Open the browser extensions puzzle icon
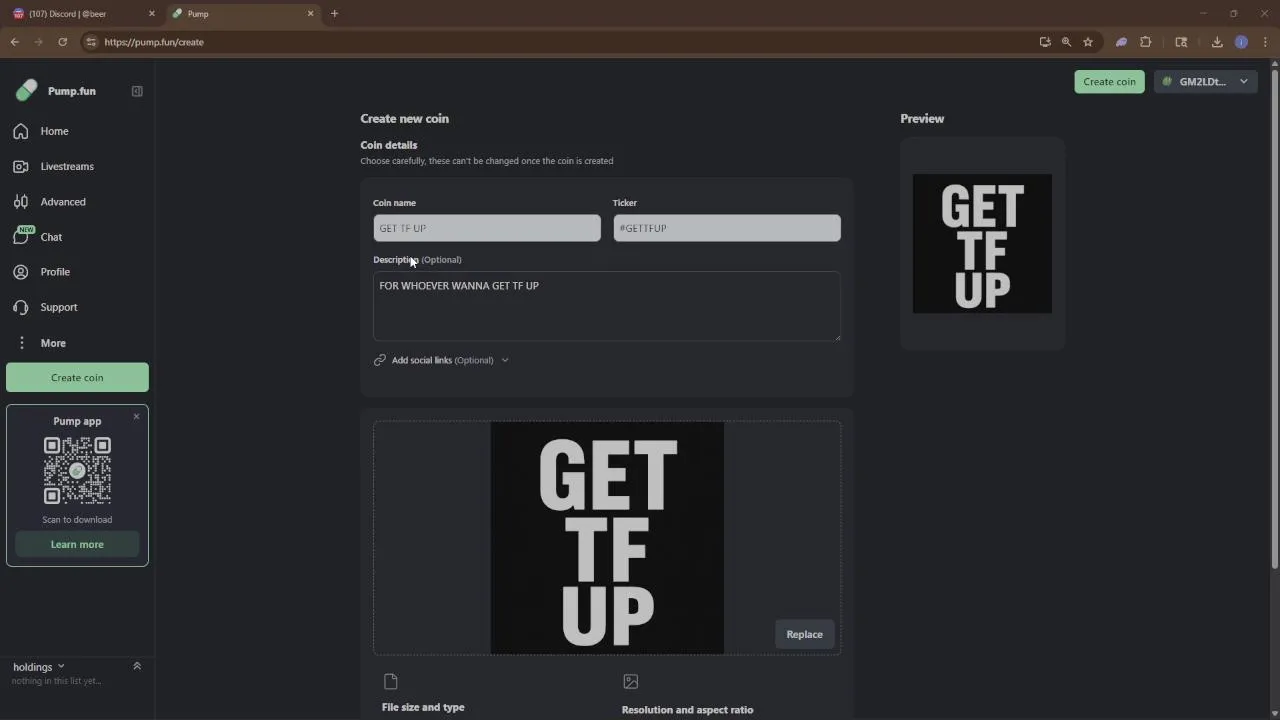The width and height of the screenshot is (1280, 720). [x=1146, y=42]
